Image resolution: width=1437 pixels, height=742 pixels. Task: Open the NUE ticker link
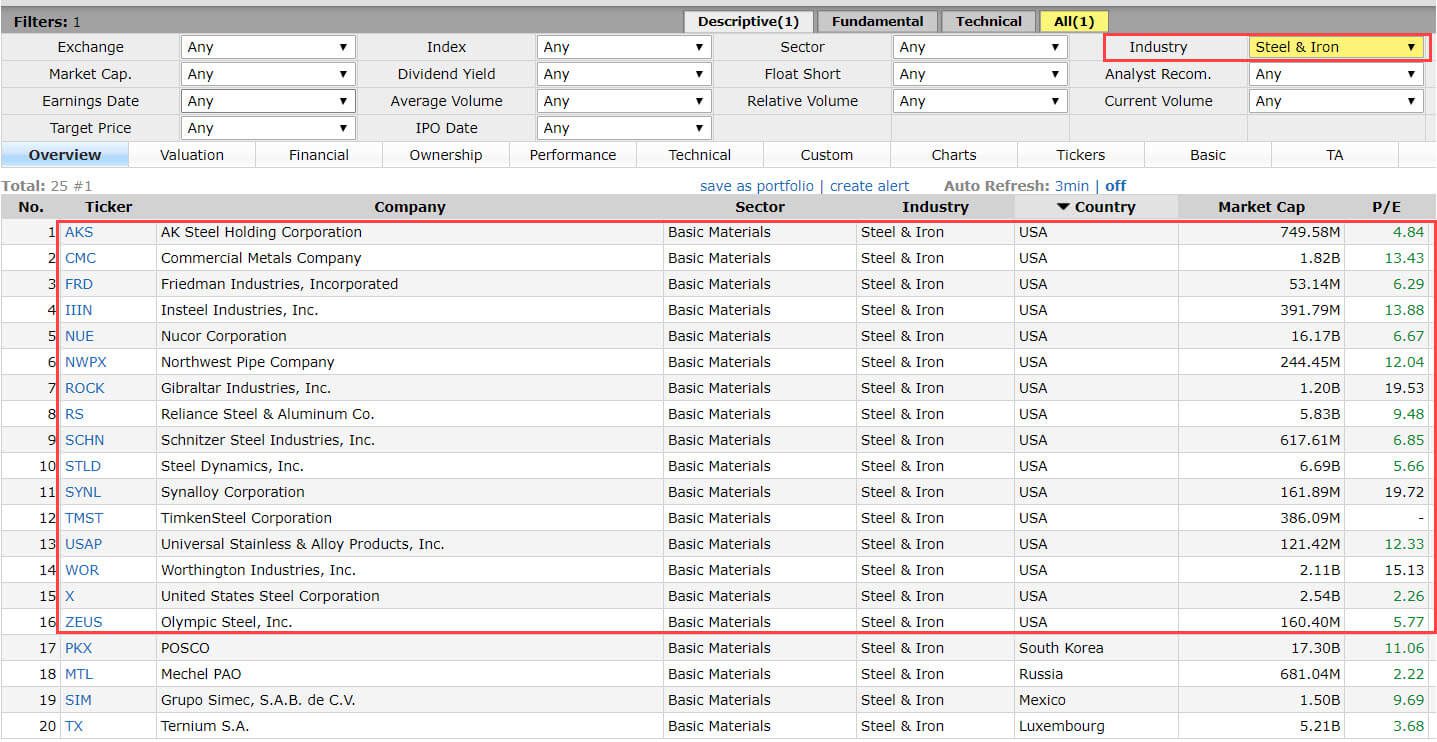click(x=79, y=336)
